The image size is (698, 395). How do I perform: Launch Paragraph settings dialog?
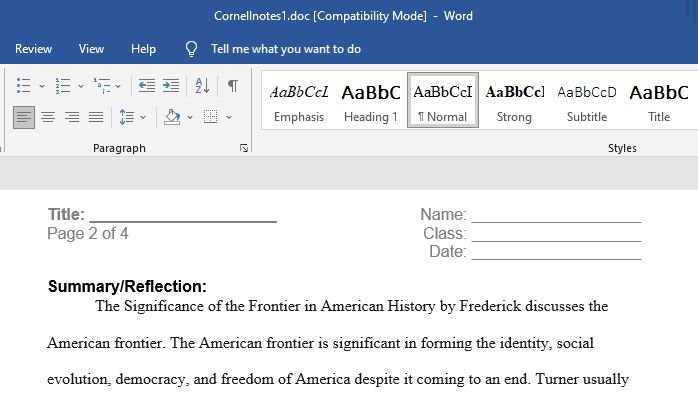(243, 148)
